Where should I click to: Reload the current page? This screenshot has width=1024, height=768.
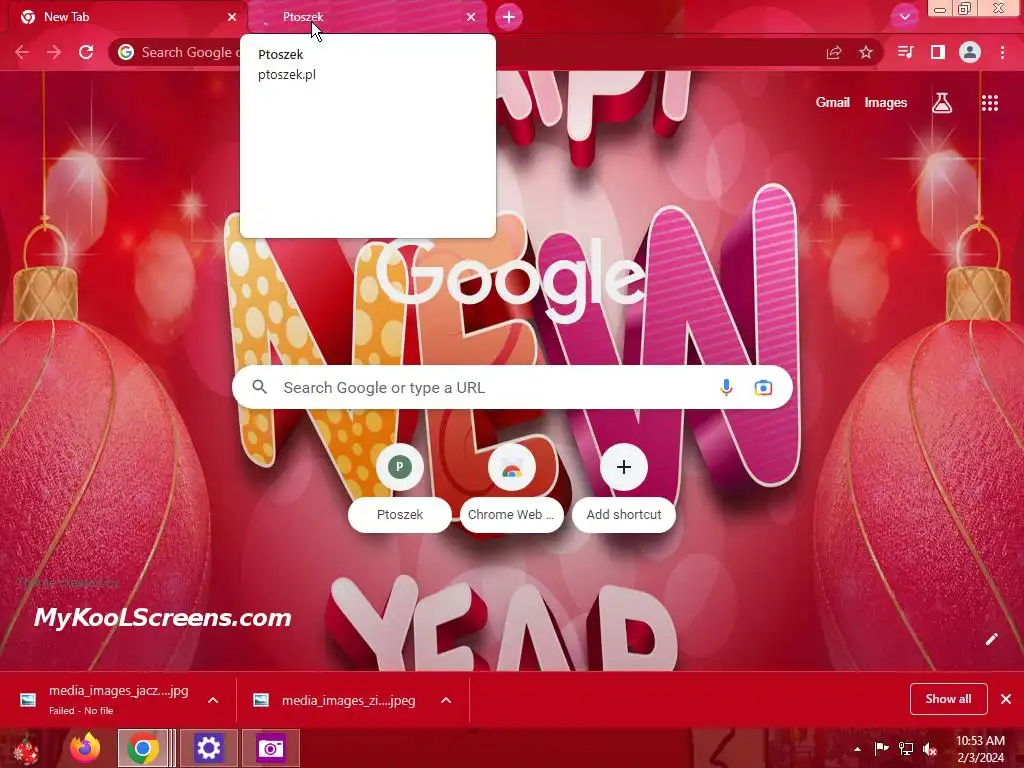click(x=86, y=52)
